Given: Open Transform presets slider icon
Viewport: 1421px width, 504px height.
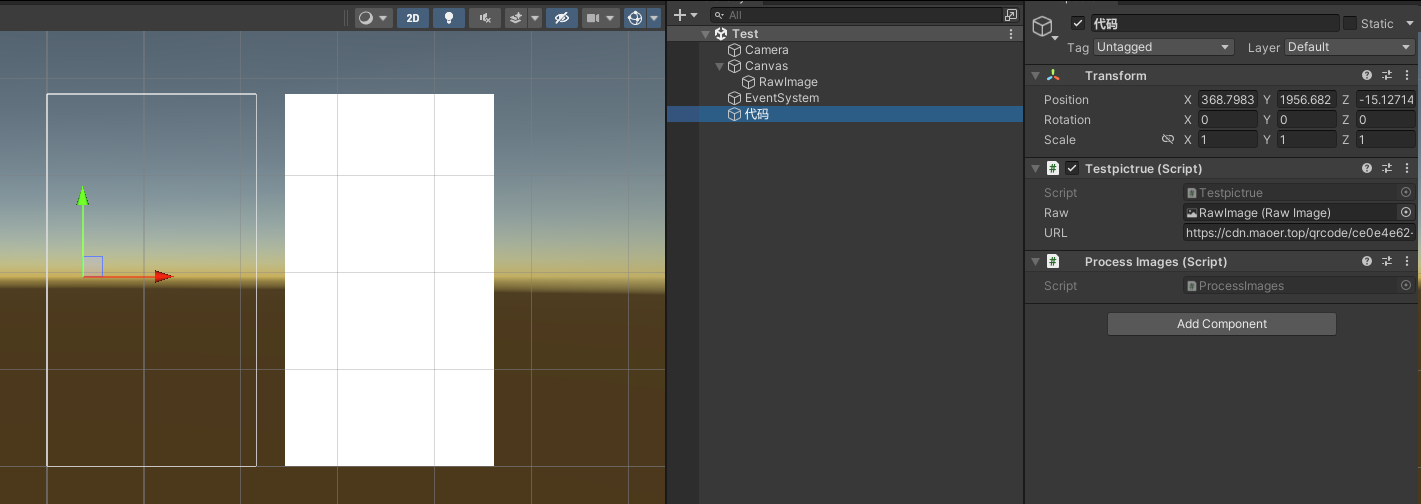Looking at the screenshot, I should 1387,76.
